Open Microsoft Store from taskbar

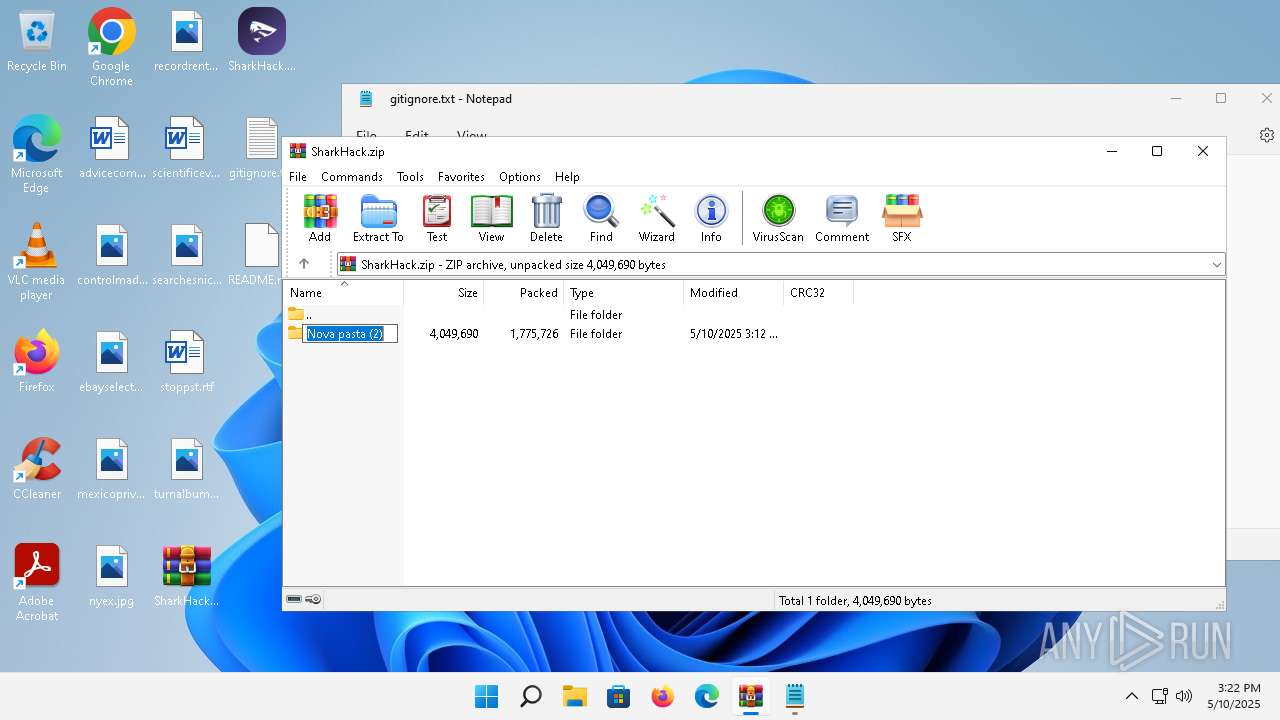coord(619,696)
